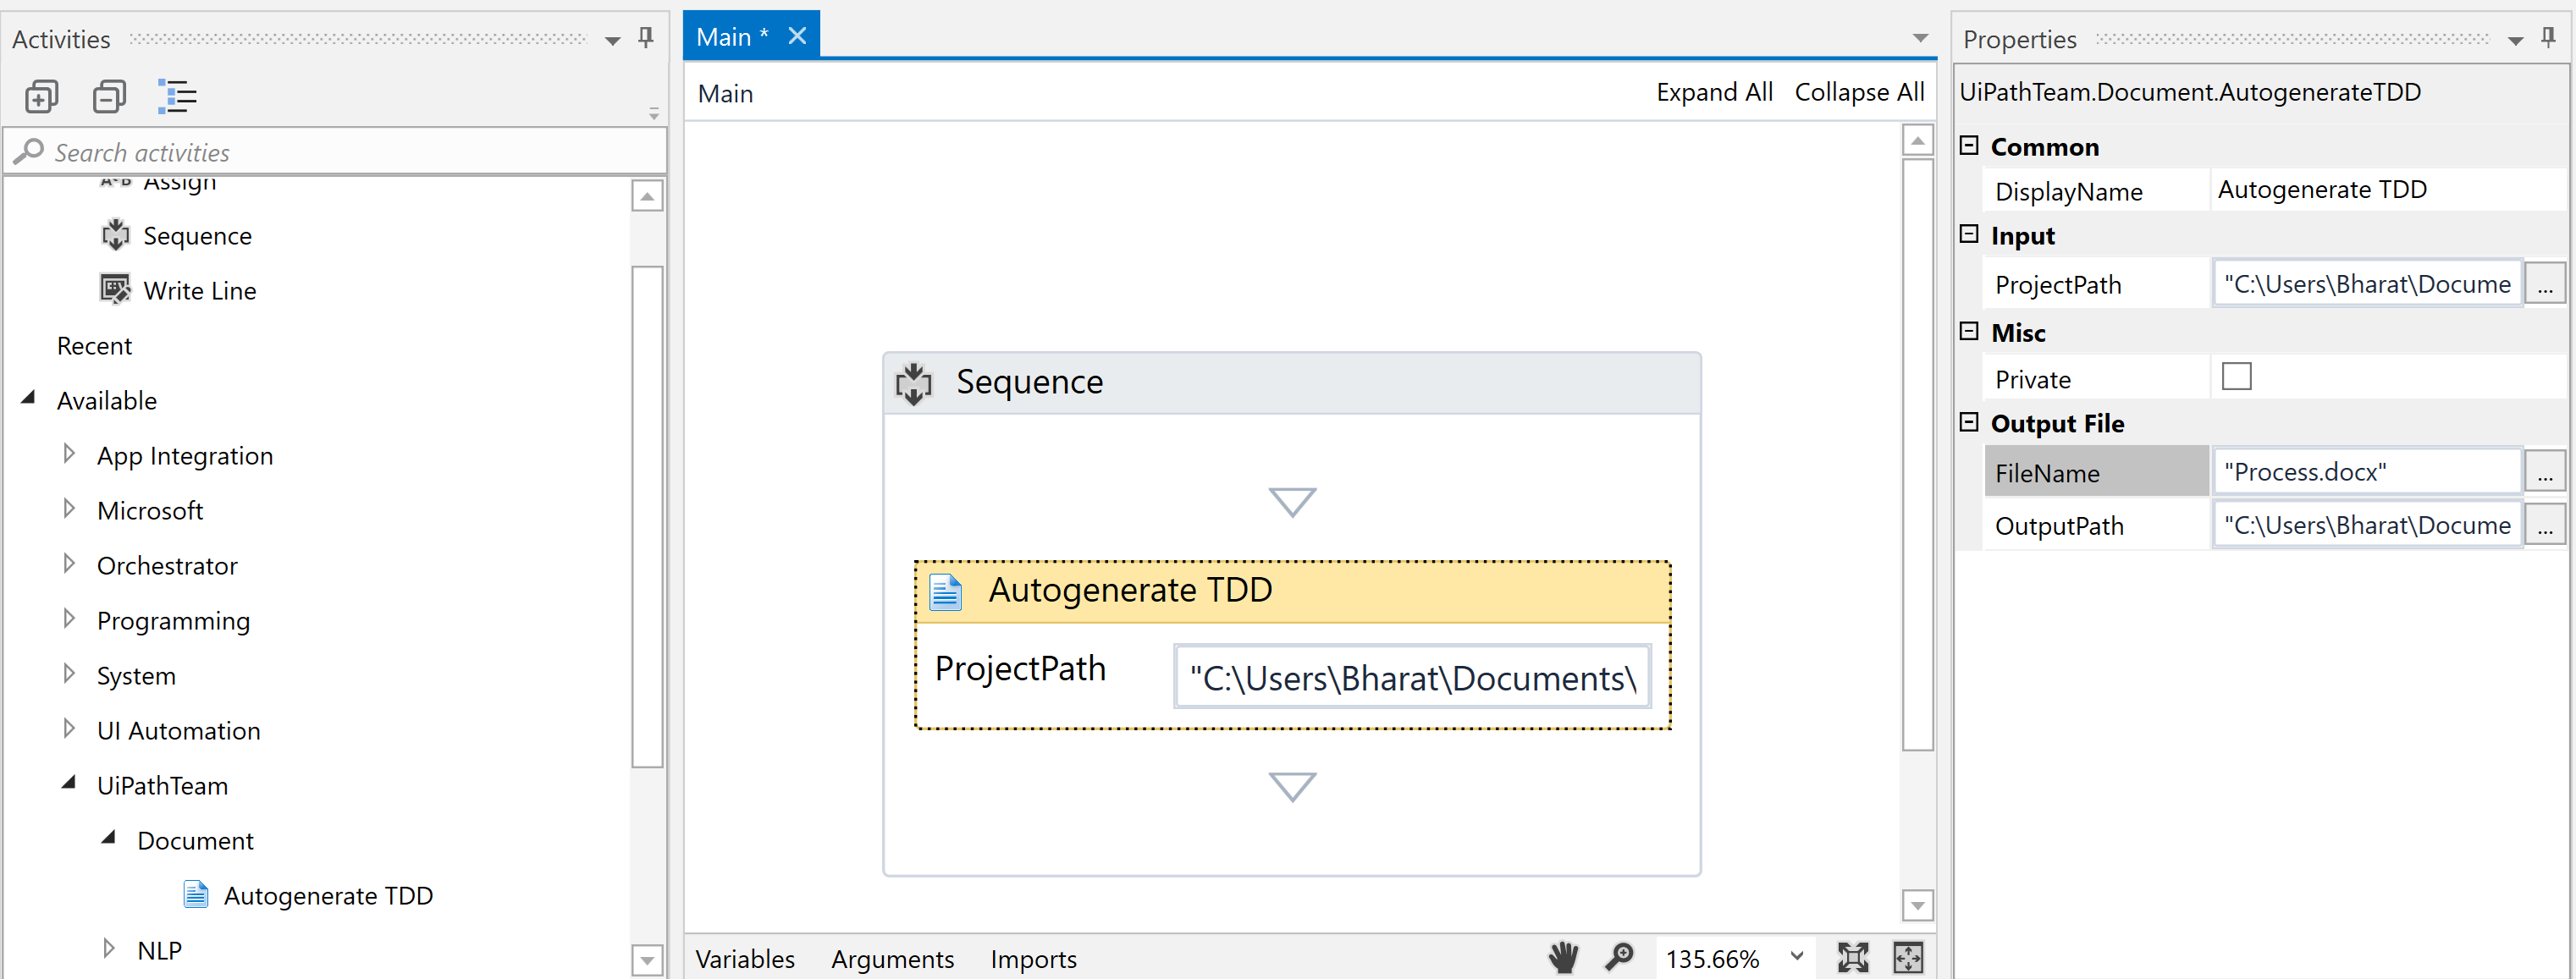Collapse the Output File property section
This screenshot has width=2576, height=979.
pos(1969,422)
